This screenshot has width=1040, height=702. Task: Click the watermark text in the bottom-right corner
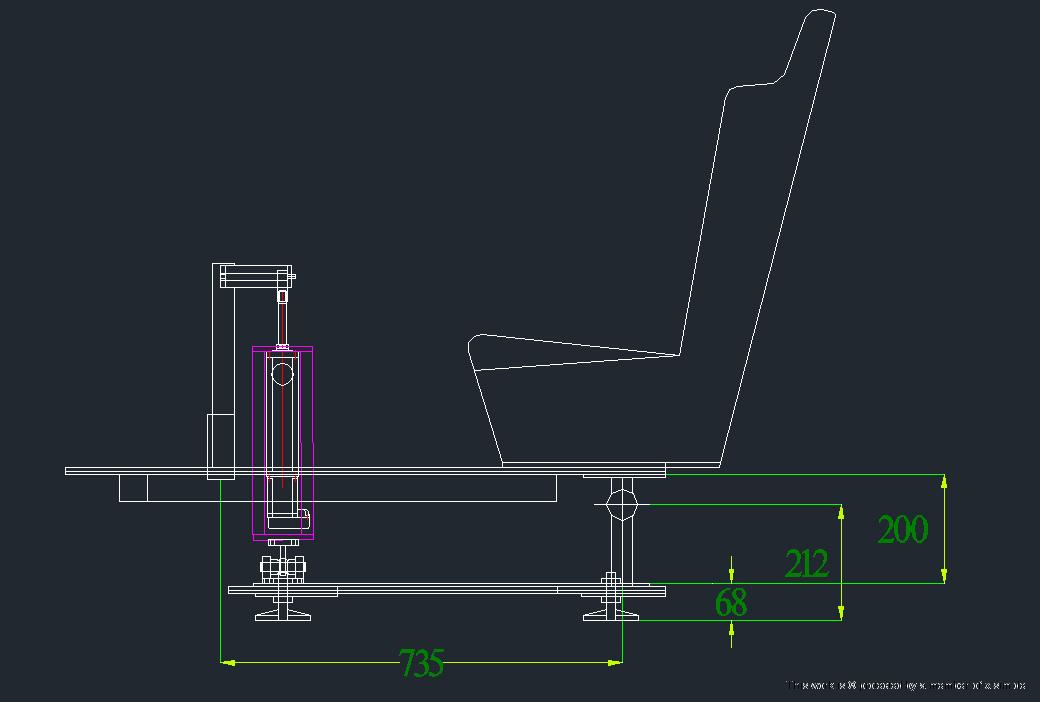(905, 686)
